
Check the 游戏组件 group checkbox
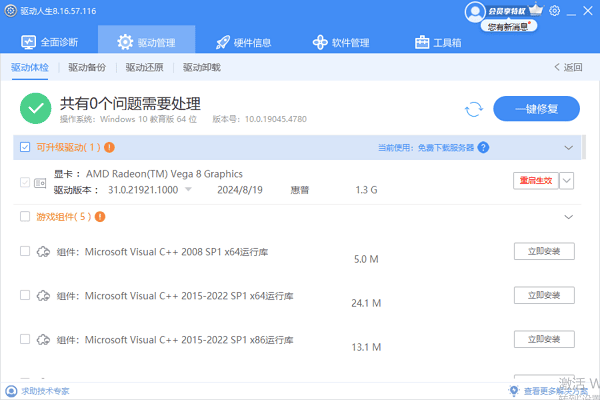[25, 216]
